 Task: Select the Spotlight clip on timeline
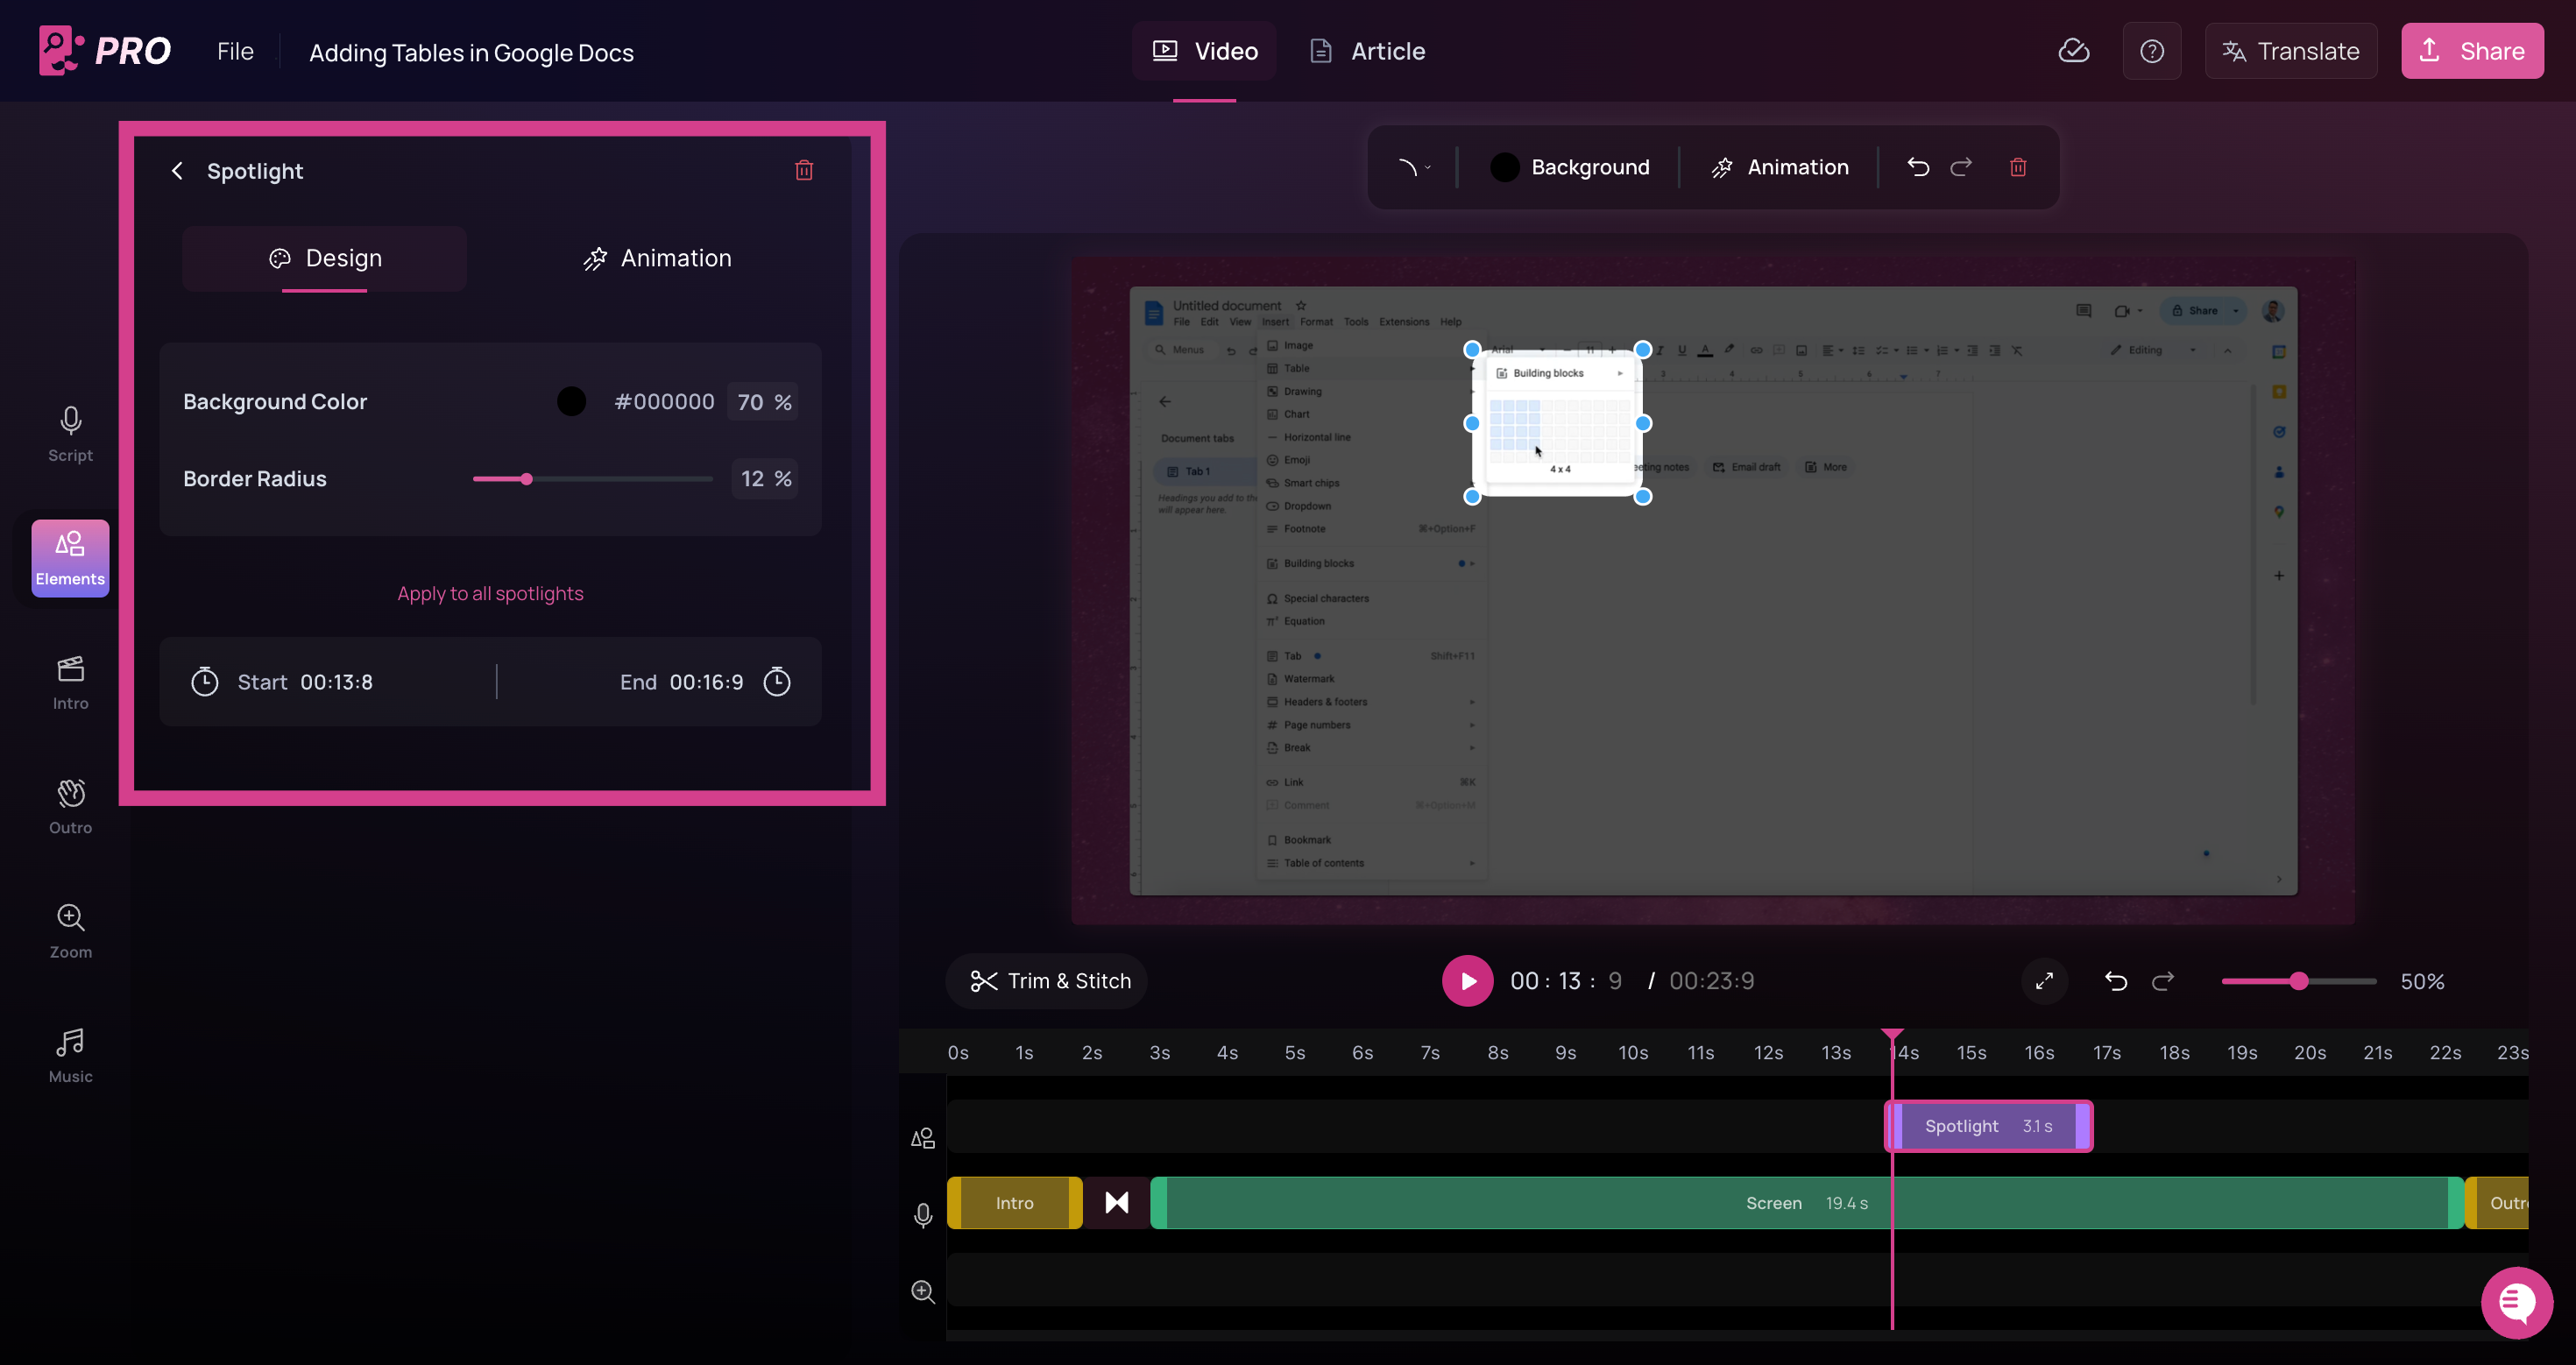click(x=1987, y=1126)
